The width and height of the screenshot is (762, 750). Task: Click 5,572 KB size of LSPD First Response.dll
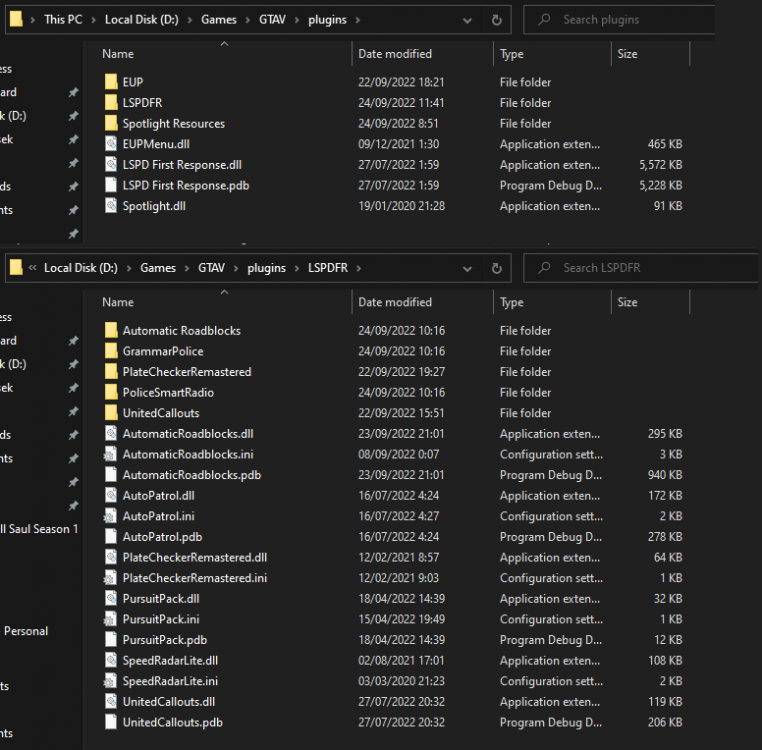660,165
